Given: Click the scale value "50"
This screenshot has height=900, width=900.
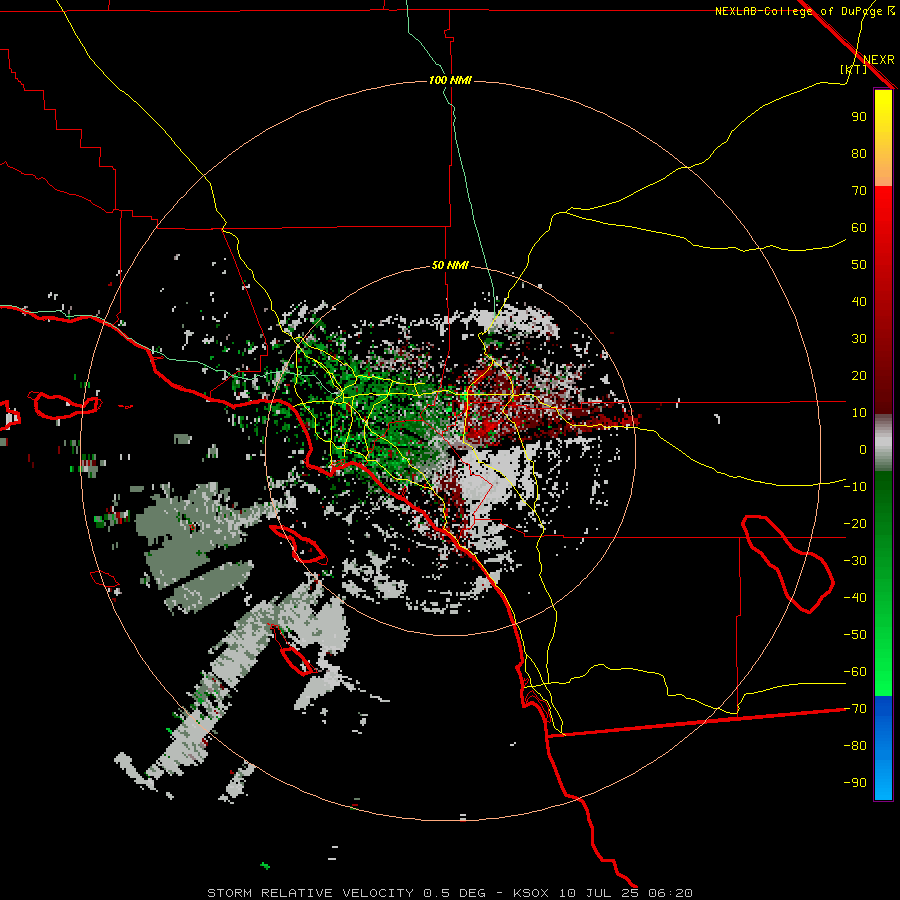Looking at the screenshot, I should tap(859, 265).
